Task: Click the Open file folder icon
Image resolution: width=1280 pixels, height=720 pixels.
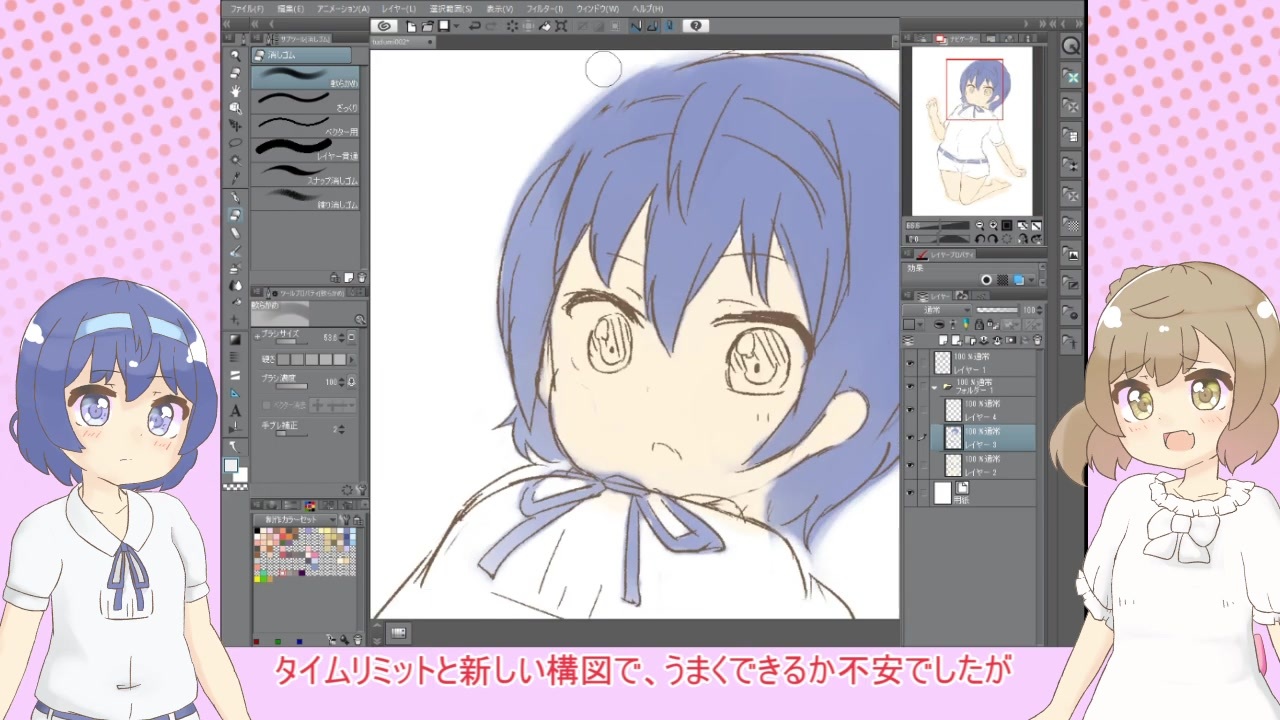Action: pos(427,26)
